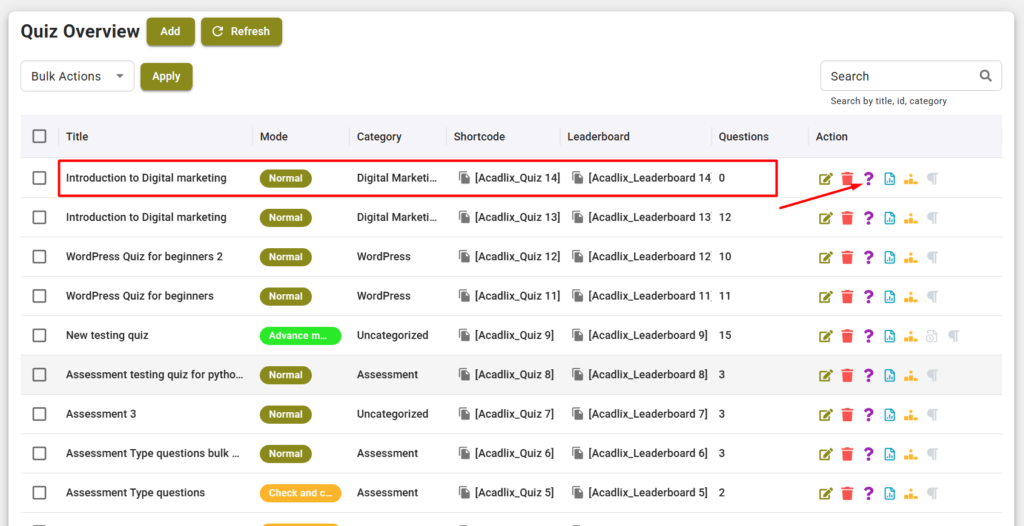This screenshot has height=526, width=1024.
Task: Check WordPress Quiz for beginners (Quiz 11) row
Action: 40,296
